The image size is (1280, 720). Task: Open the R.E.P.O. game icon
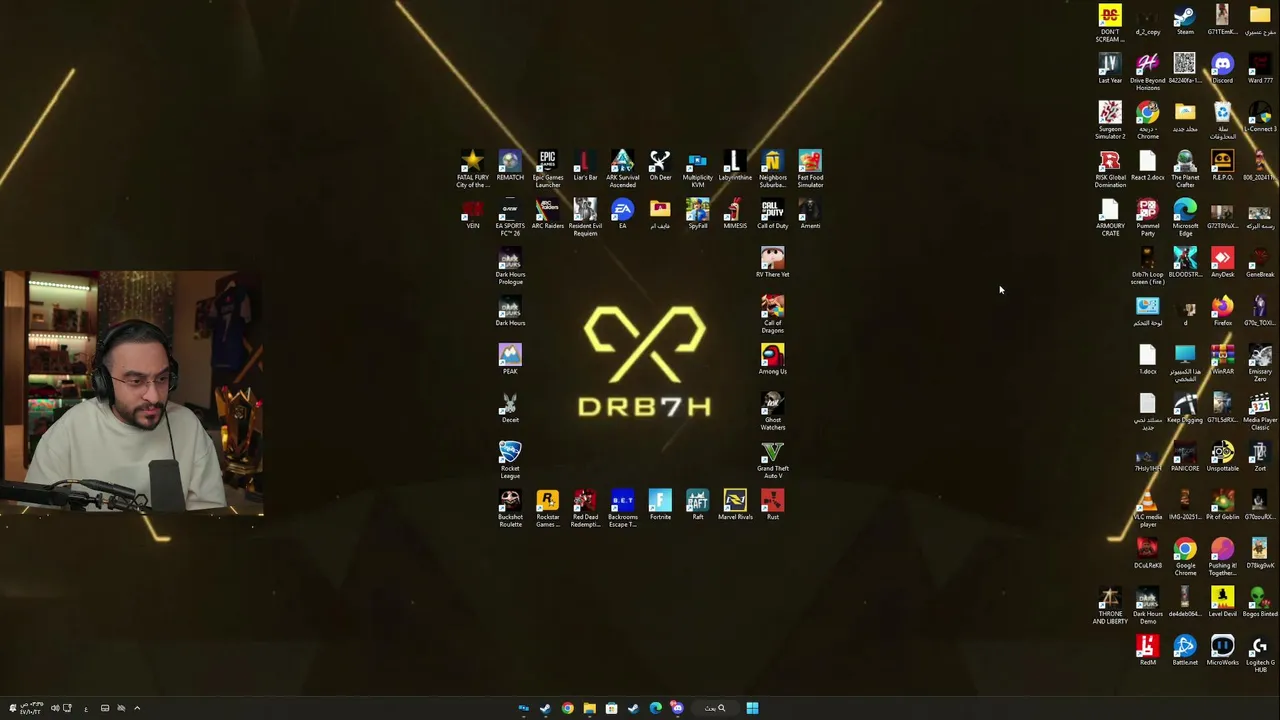(1222, 166)
